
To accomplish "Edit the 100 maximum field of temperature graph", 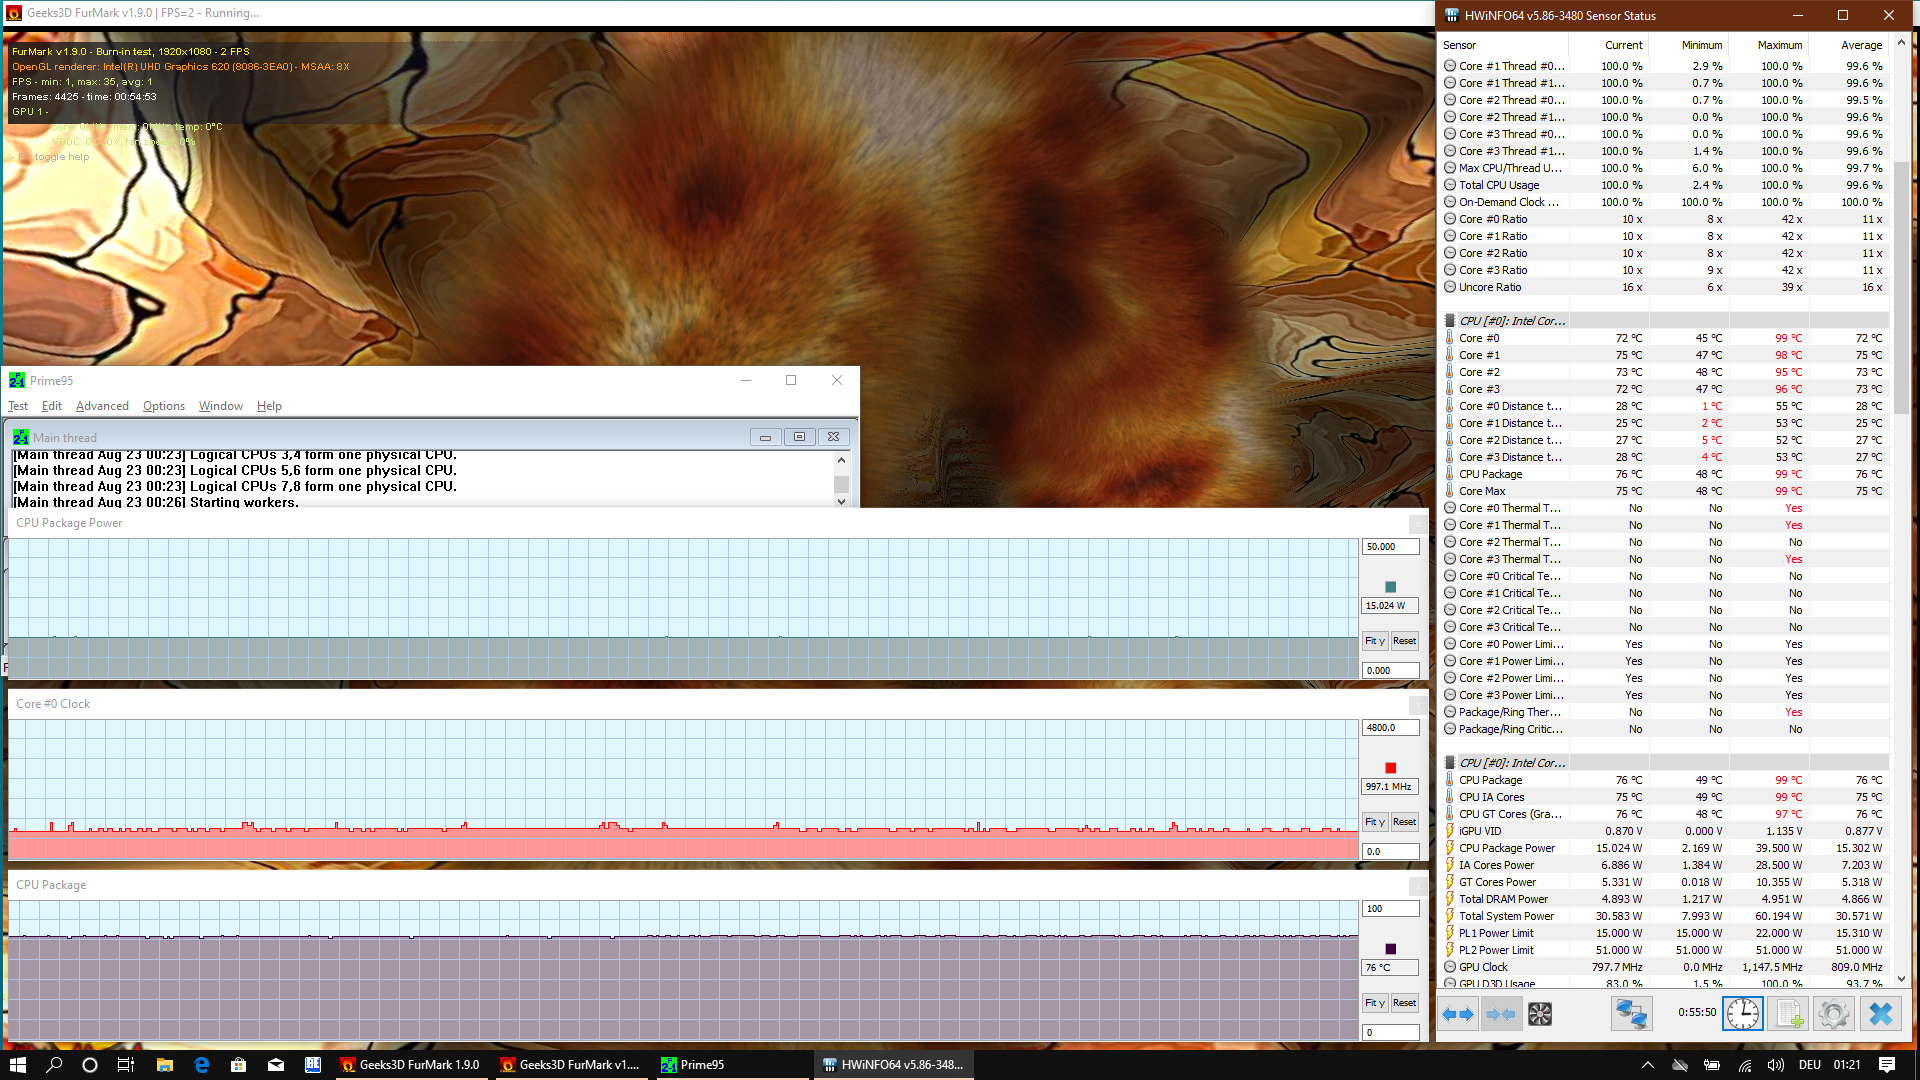I will [x=1390, y=909].
